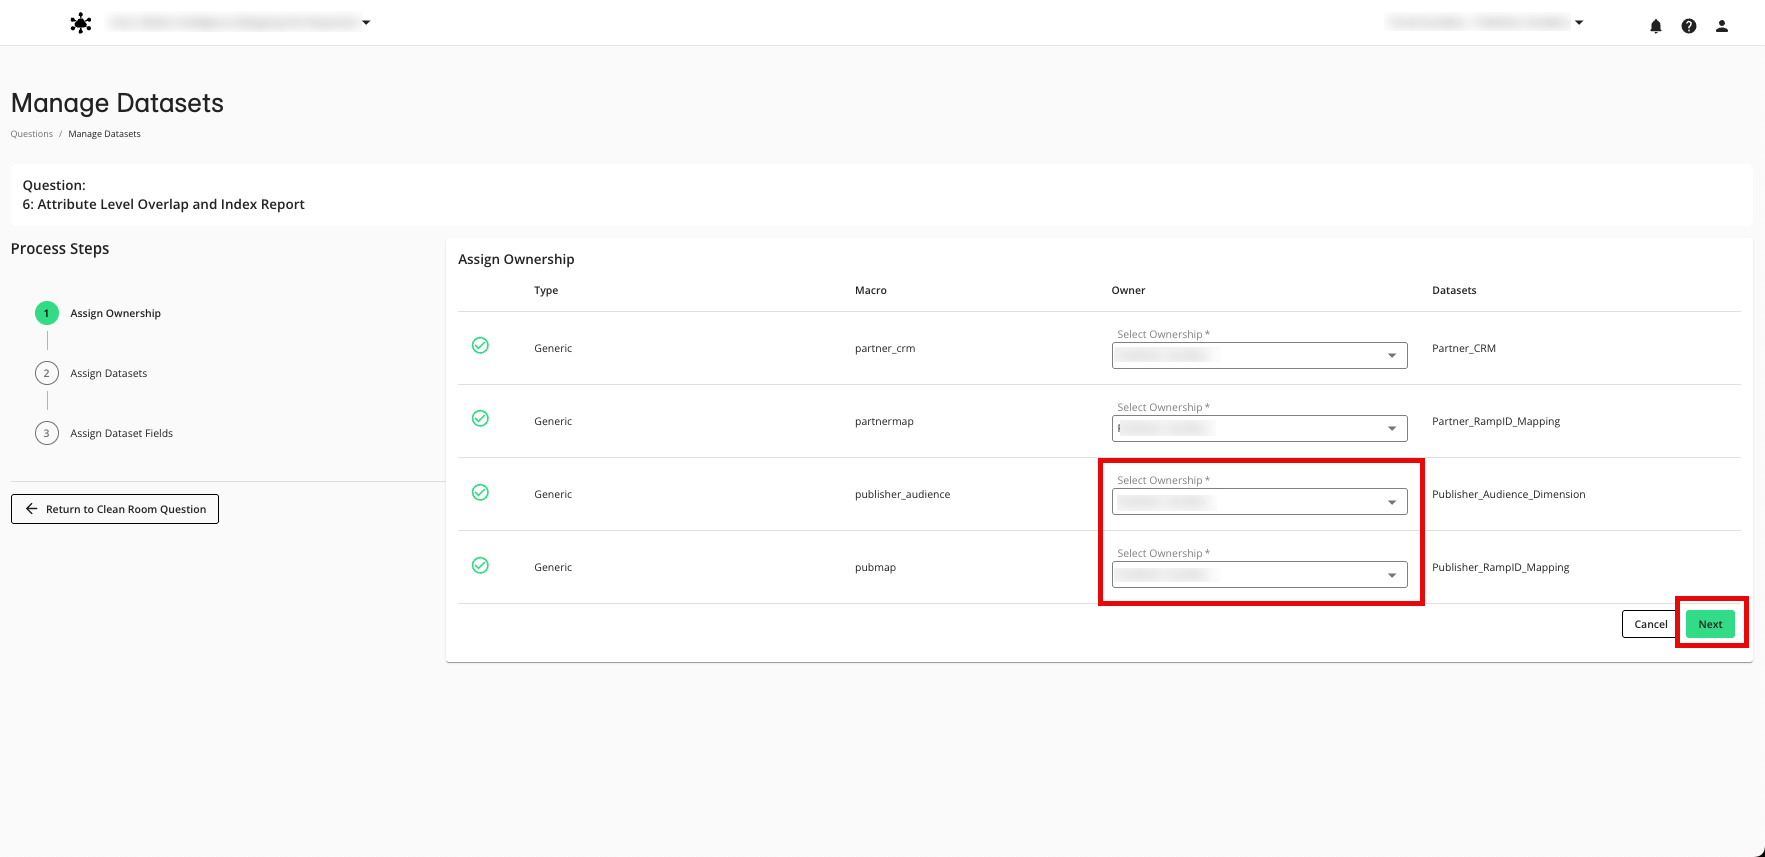Viewport: 1765px width, 857px height.
Task: Open the user profile icon
Action: click(1722, 26)
